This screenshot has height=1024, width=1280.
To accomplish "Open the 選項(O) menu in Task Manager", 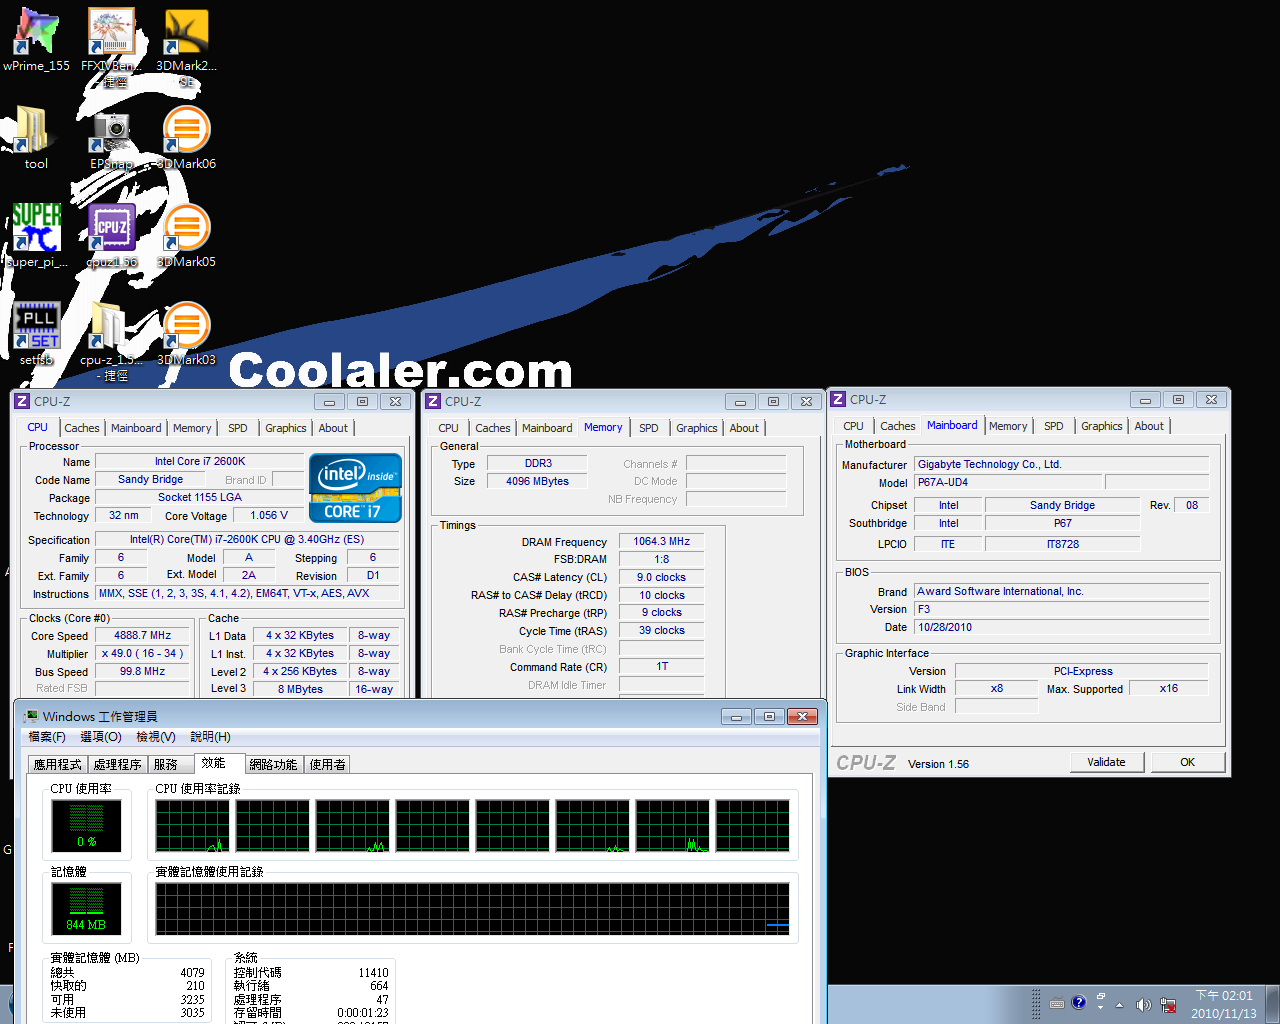I will click(101, 737).
